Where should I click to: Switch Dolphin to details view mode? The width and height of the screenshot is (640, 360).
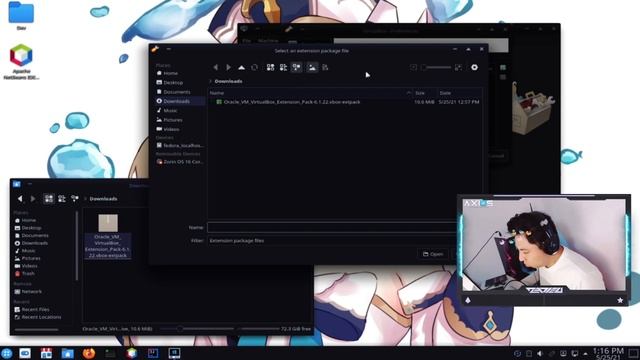point(75,199)
